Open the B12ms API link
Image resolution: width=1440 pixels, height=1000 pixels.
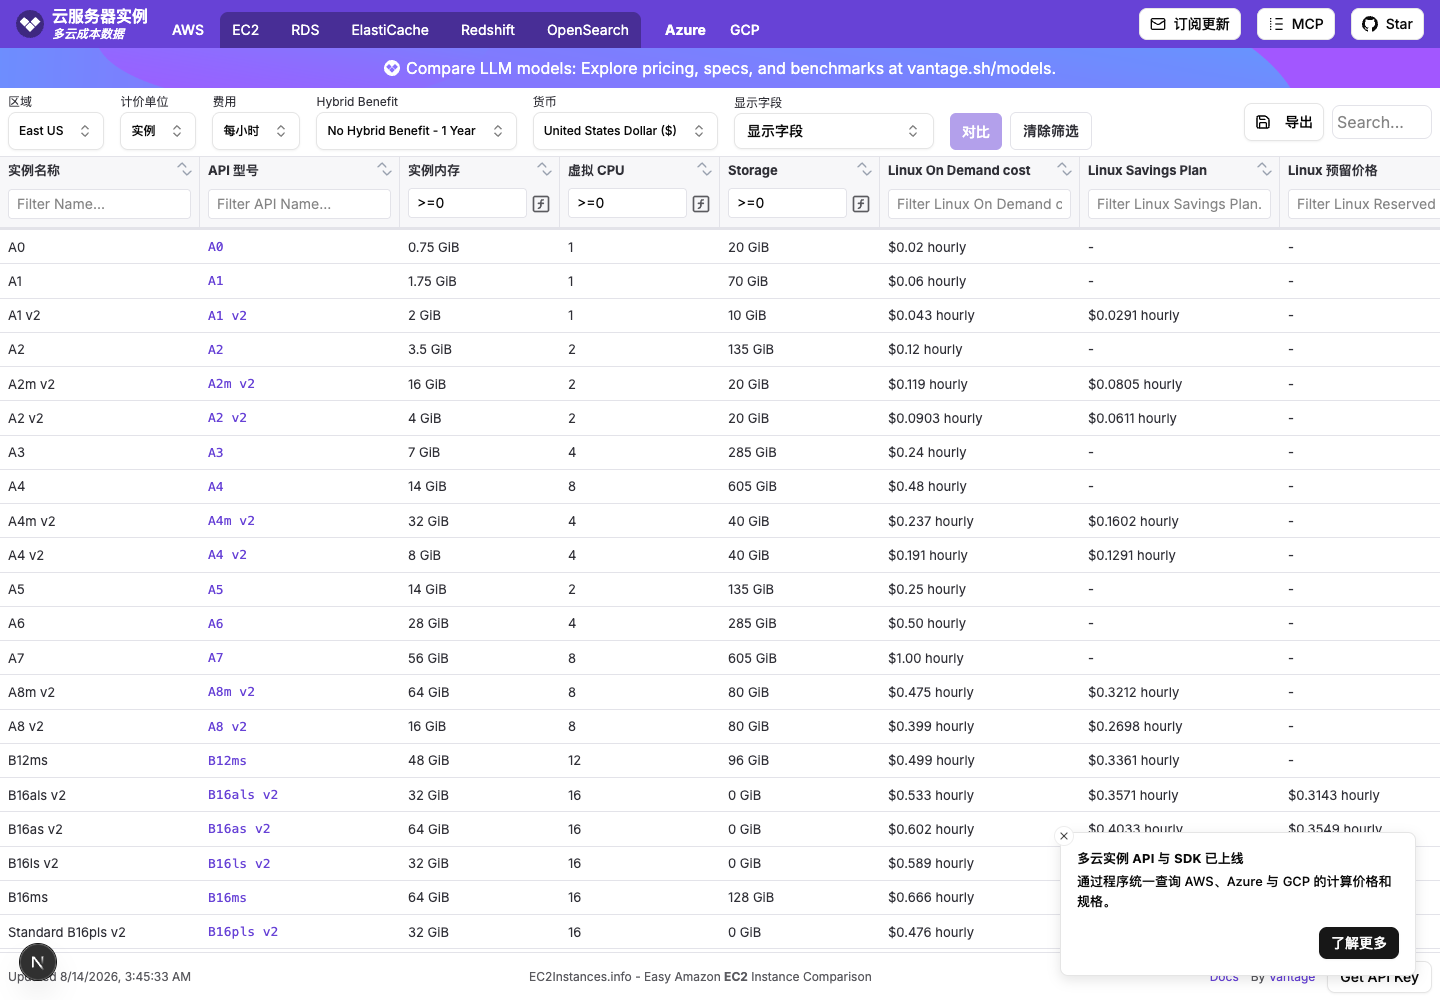click(227, 761)
